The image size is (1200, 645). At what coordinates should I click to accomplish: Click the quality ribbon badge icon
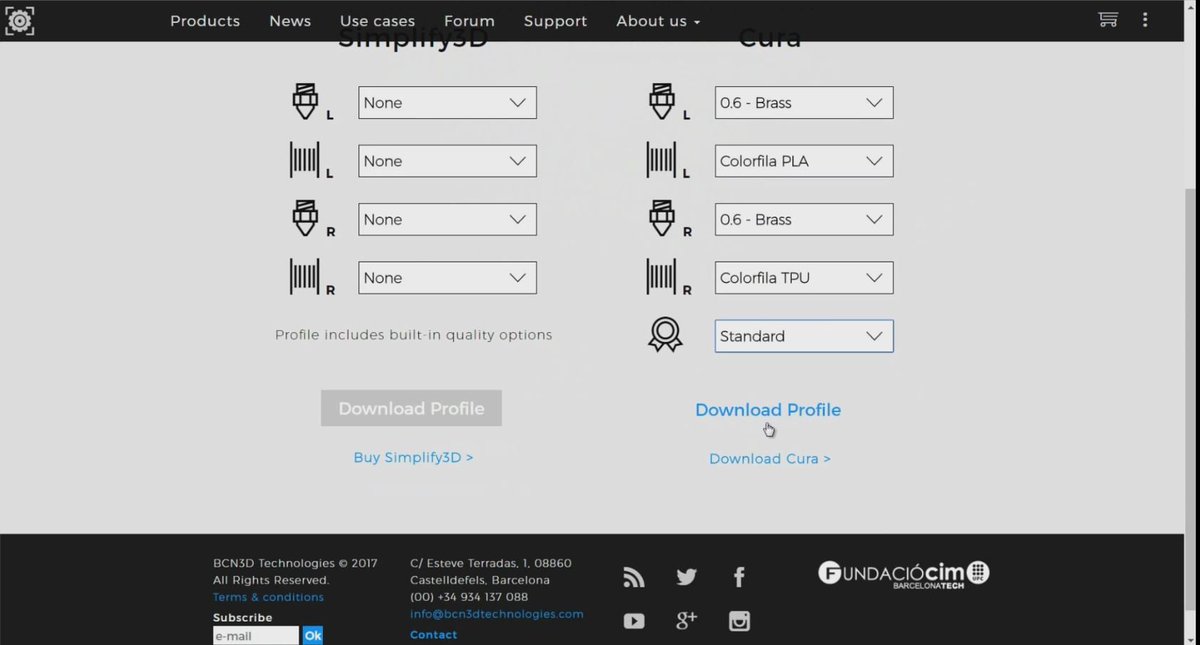click(x=665, y=335)
